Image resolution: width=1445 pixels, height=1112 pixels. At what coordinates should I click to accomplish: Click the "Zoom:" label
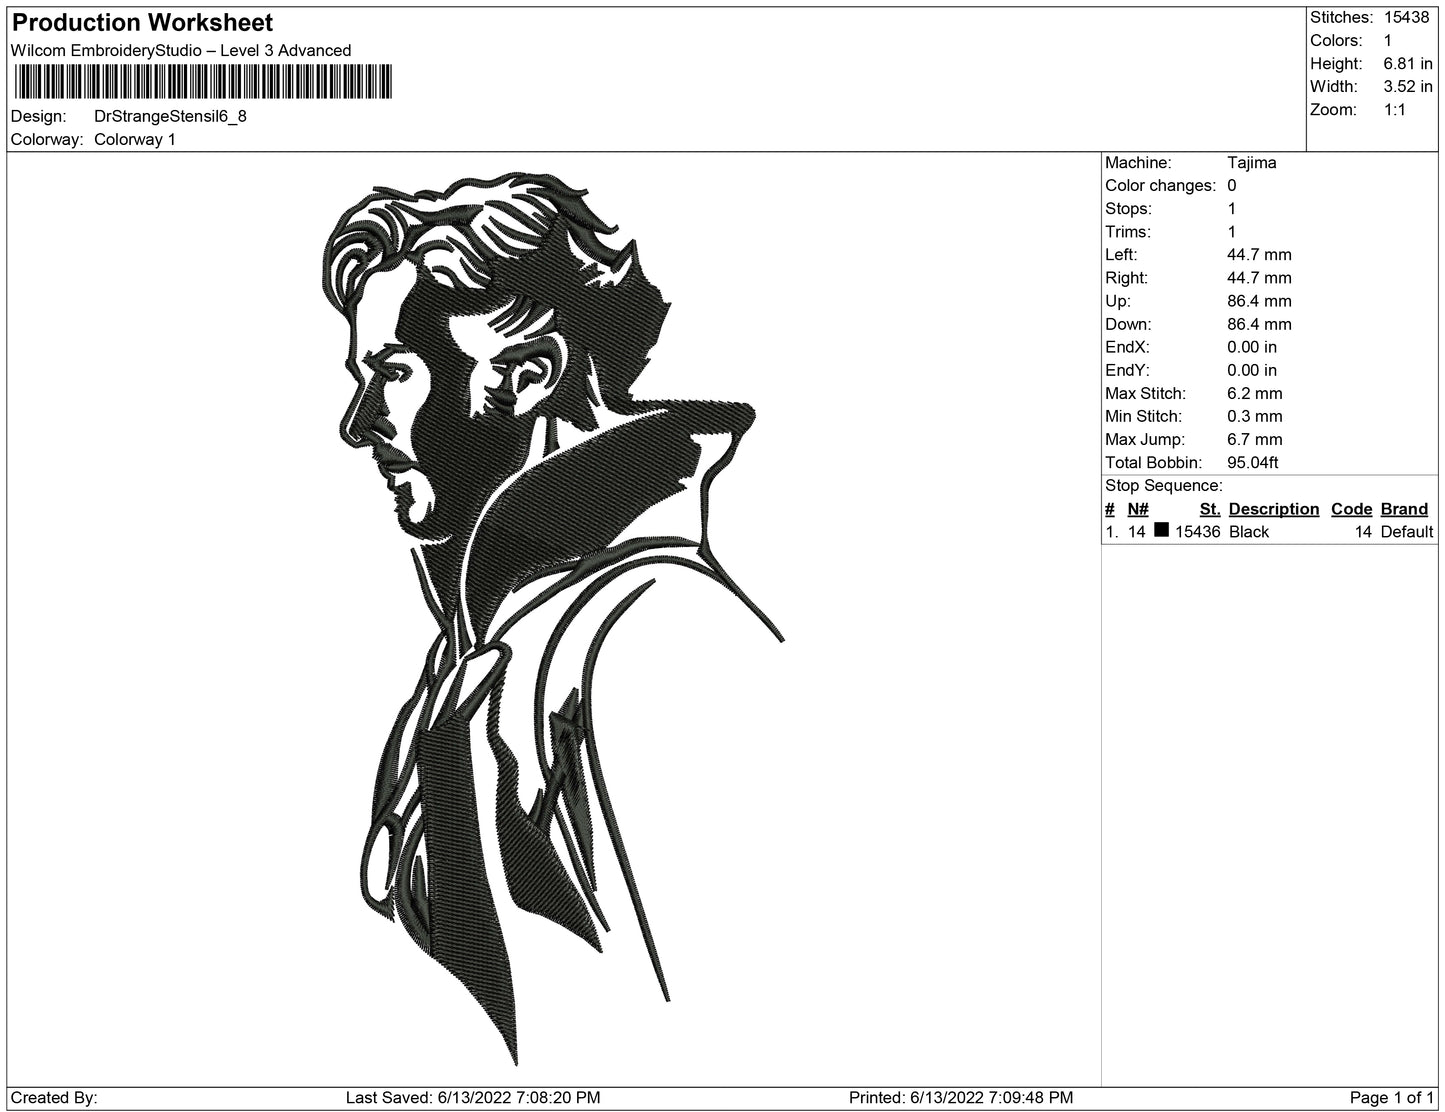tap(1333, 110)
